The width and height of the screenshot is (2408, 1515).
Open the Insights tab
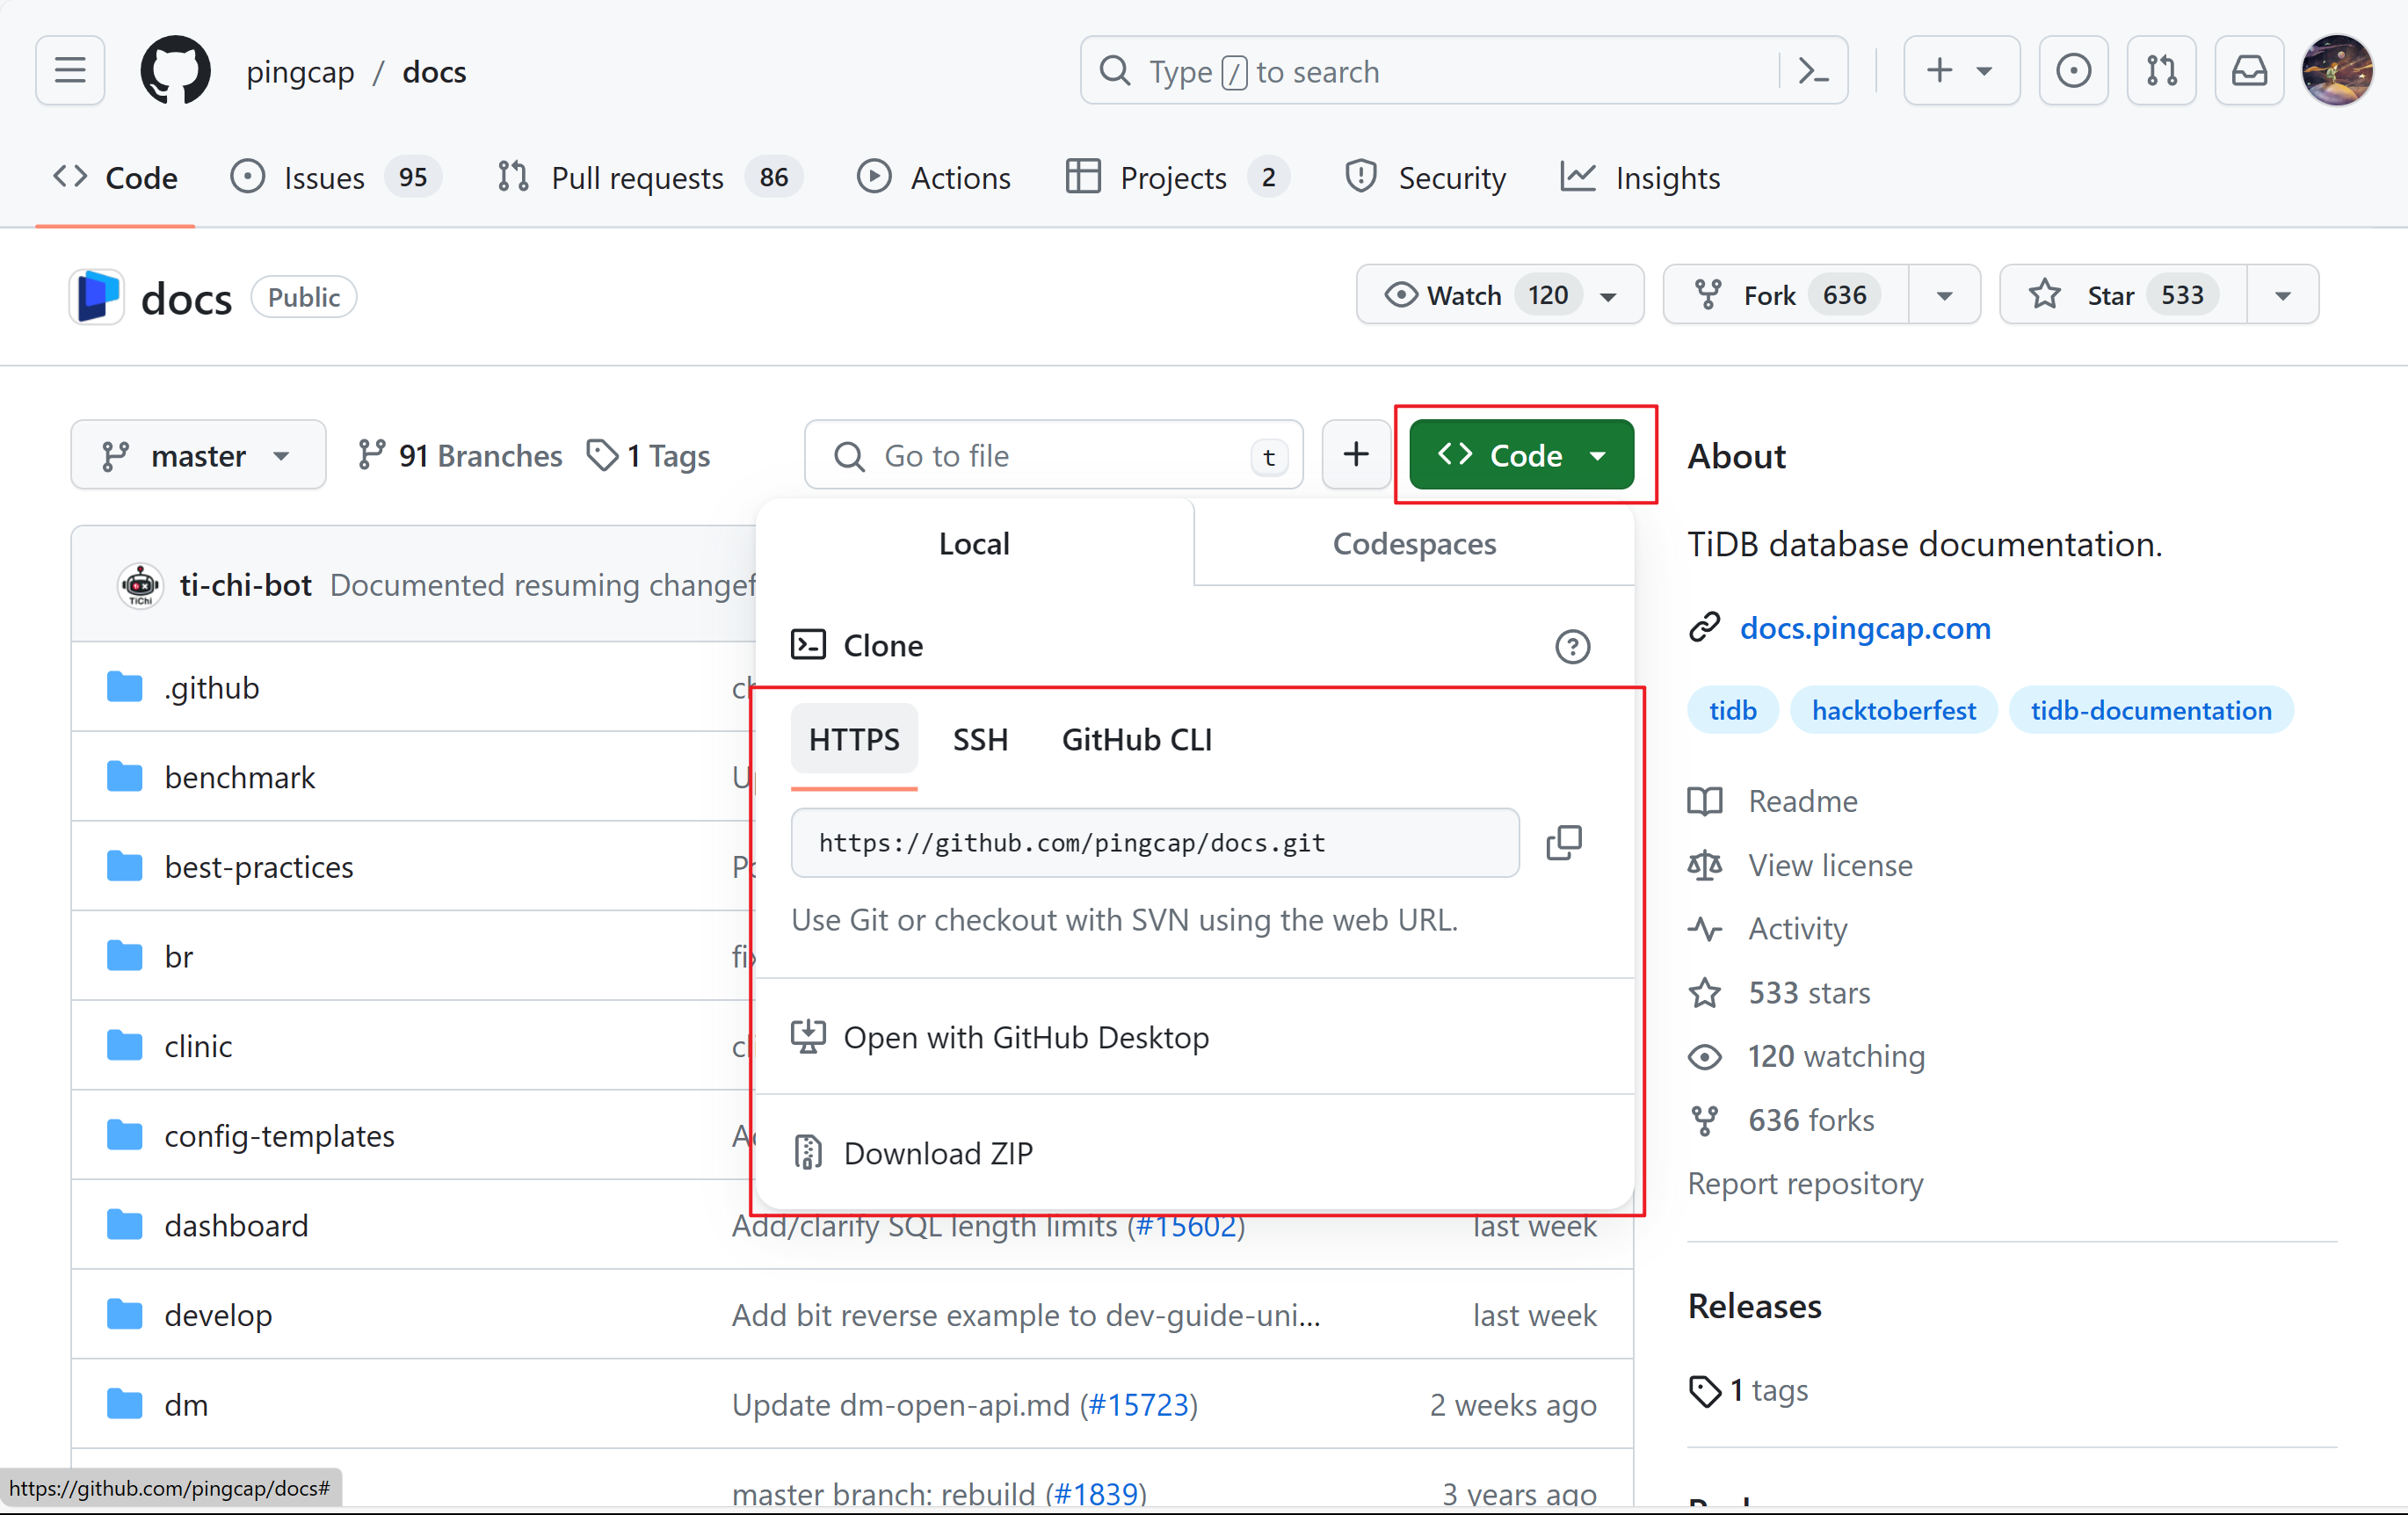(1640, 178)
